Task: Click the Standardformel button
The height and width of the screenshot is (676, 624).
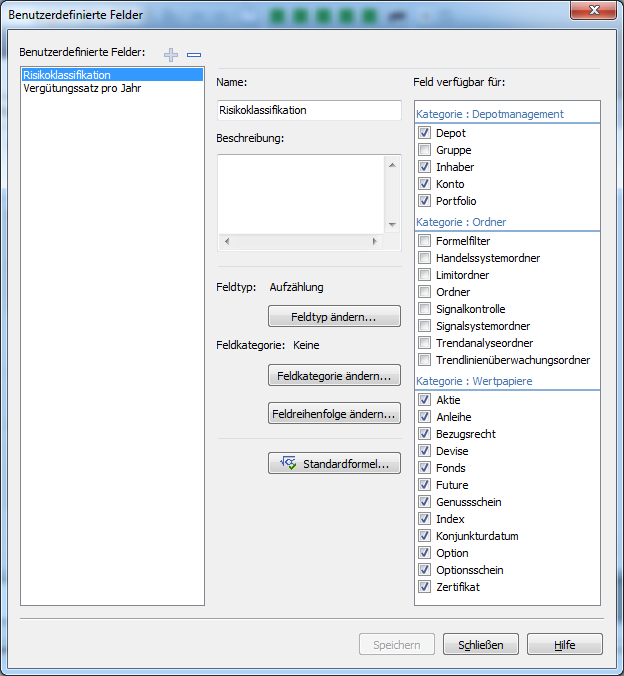Action: pos(334,464)
